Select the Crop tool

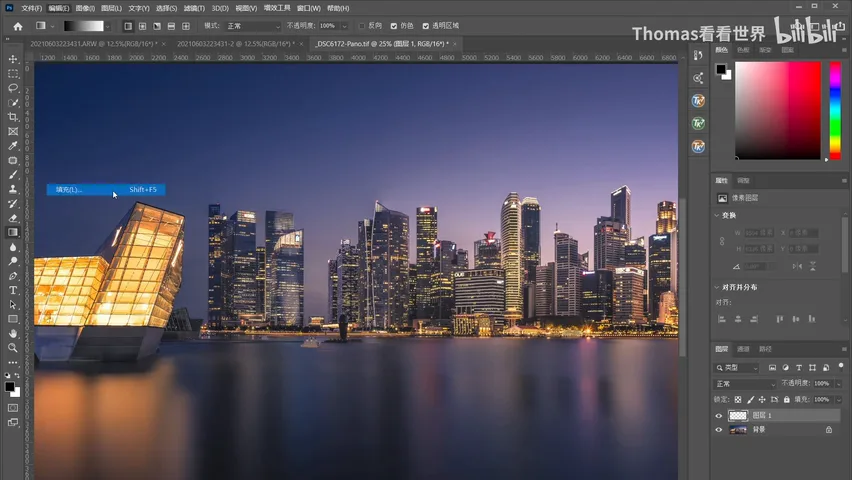[x=13, y=117]
